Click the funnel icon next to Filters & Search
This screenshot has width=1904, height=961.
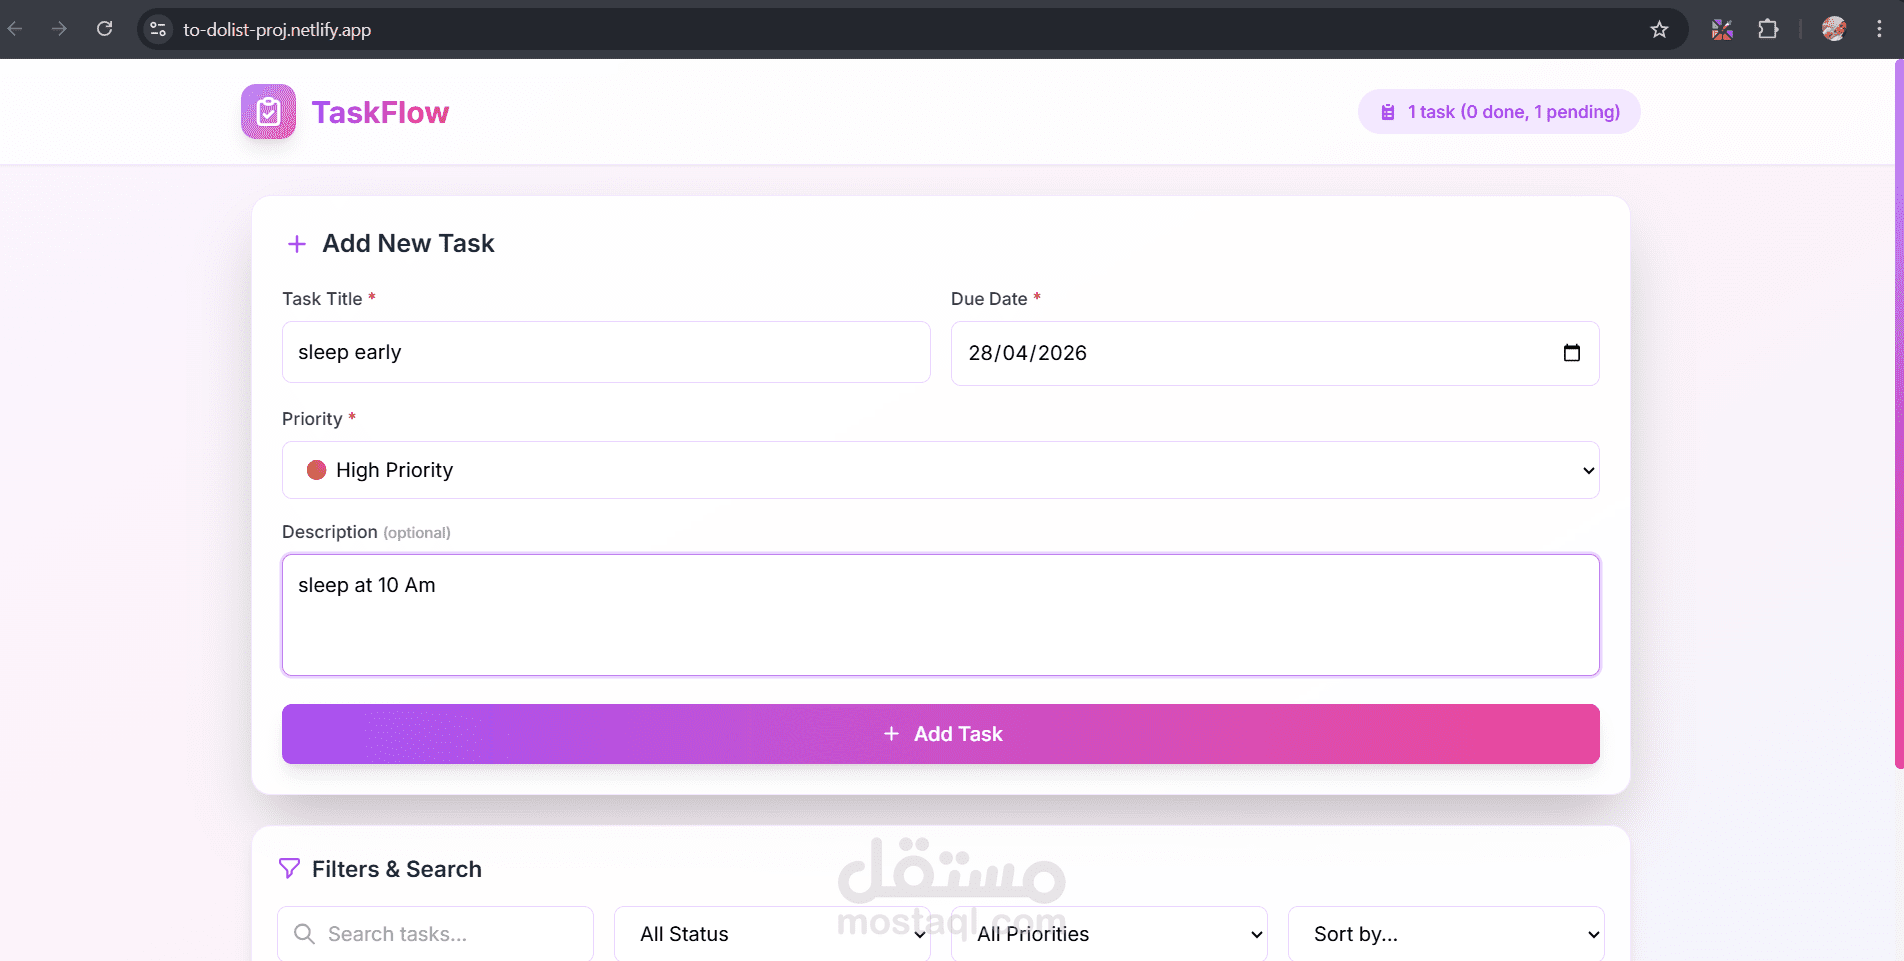[289, 868]
